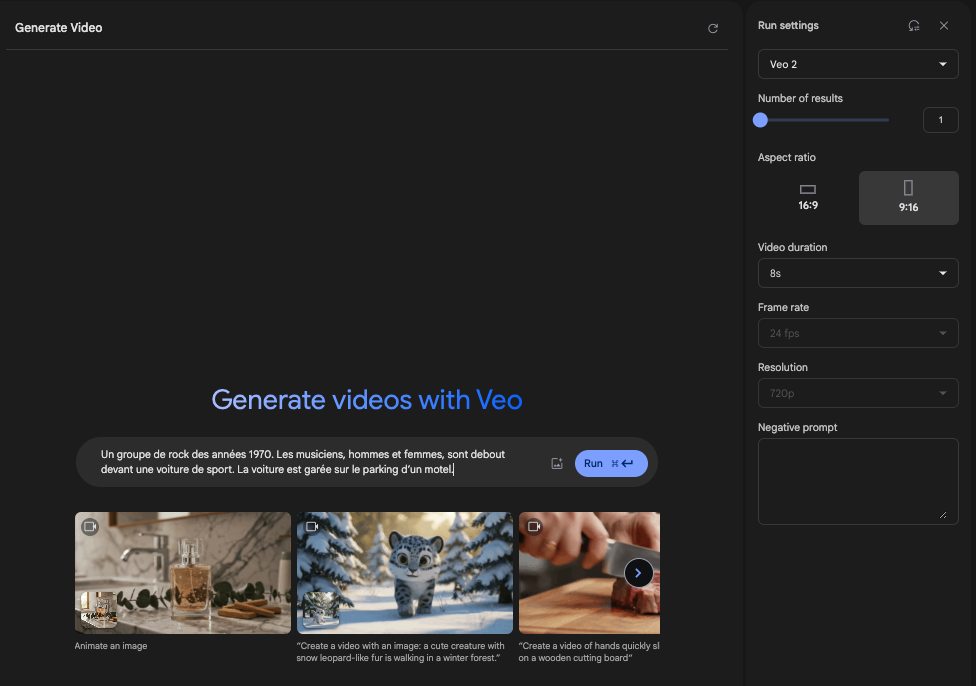Image resolution: width=976 pixels, height=686 pixels.
Task: Select the 16:9 aspect ratio
Action: click(x=808, y=197)
